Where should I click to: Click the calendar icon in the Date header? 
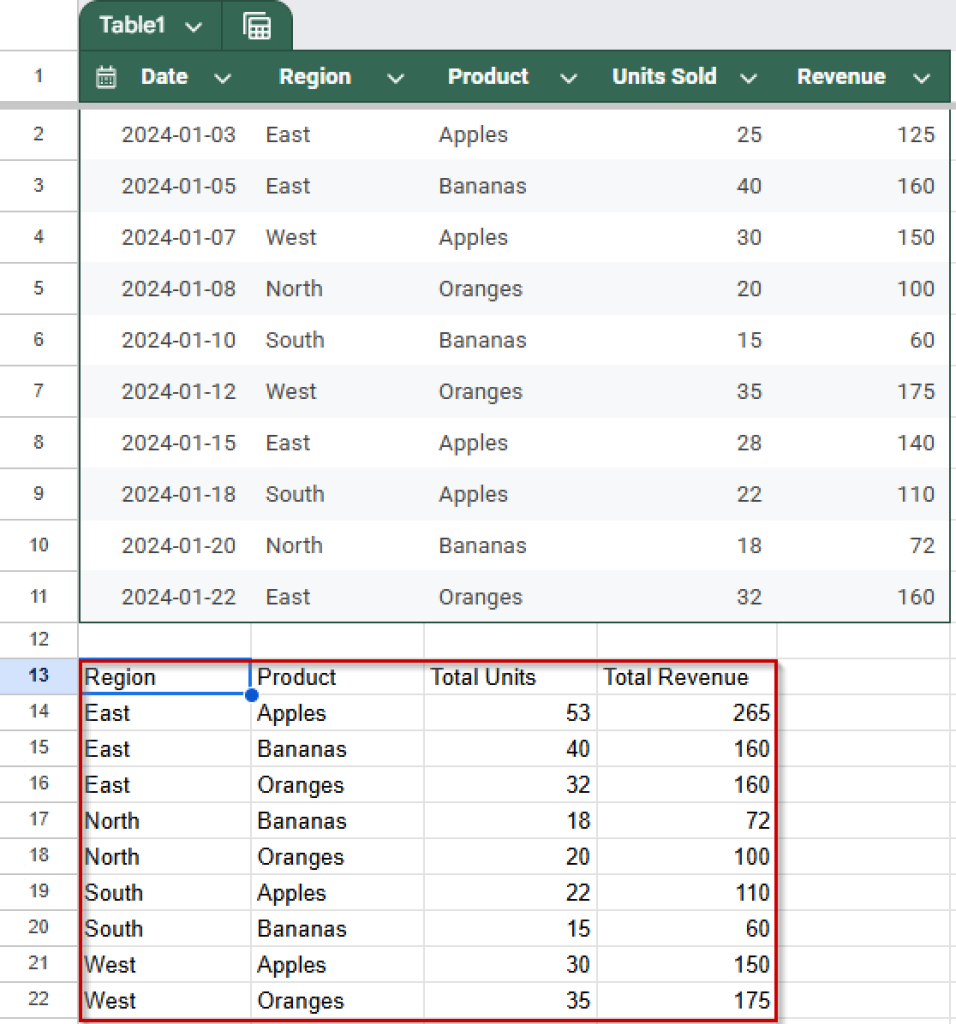tap(106, 76)
